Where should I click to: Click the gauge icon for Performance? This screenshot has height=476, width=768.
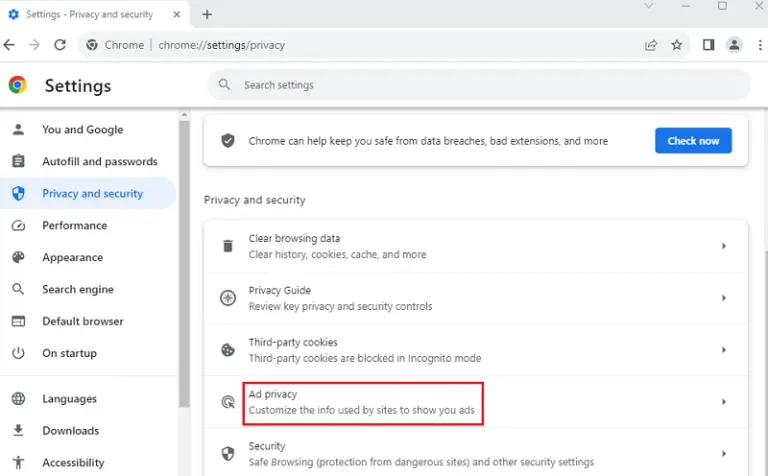pyautogui.click(x=18, y=225)
